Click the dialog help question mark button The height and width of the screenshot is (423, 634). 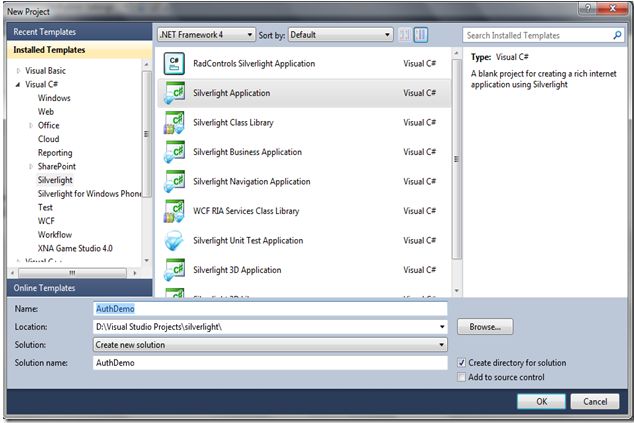588,8
